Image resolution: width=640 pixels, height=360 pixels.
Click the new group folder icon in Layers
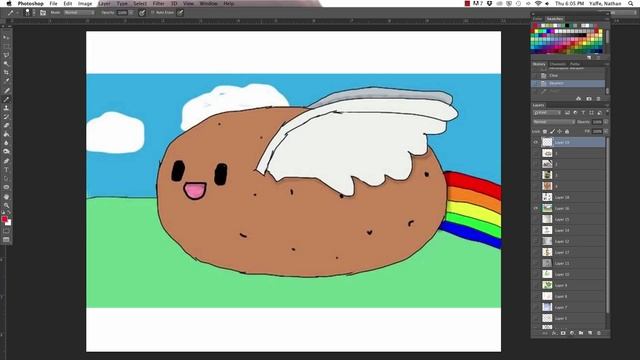tap(581, 333)
